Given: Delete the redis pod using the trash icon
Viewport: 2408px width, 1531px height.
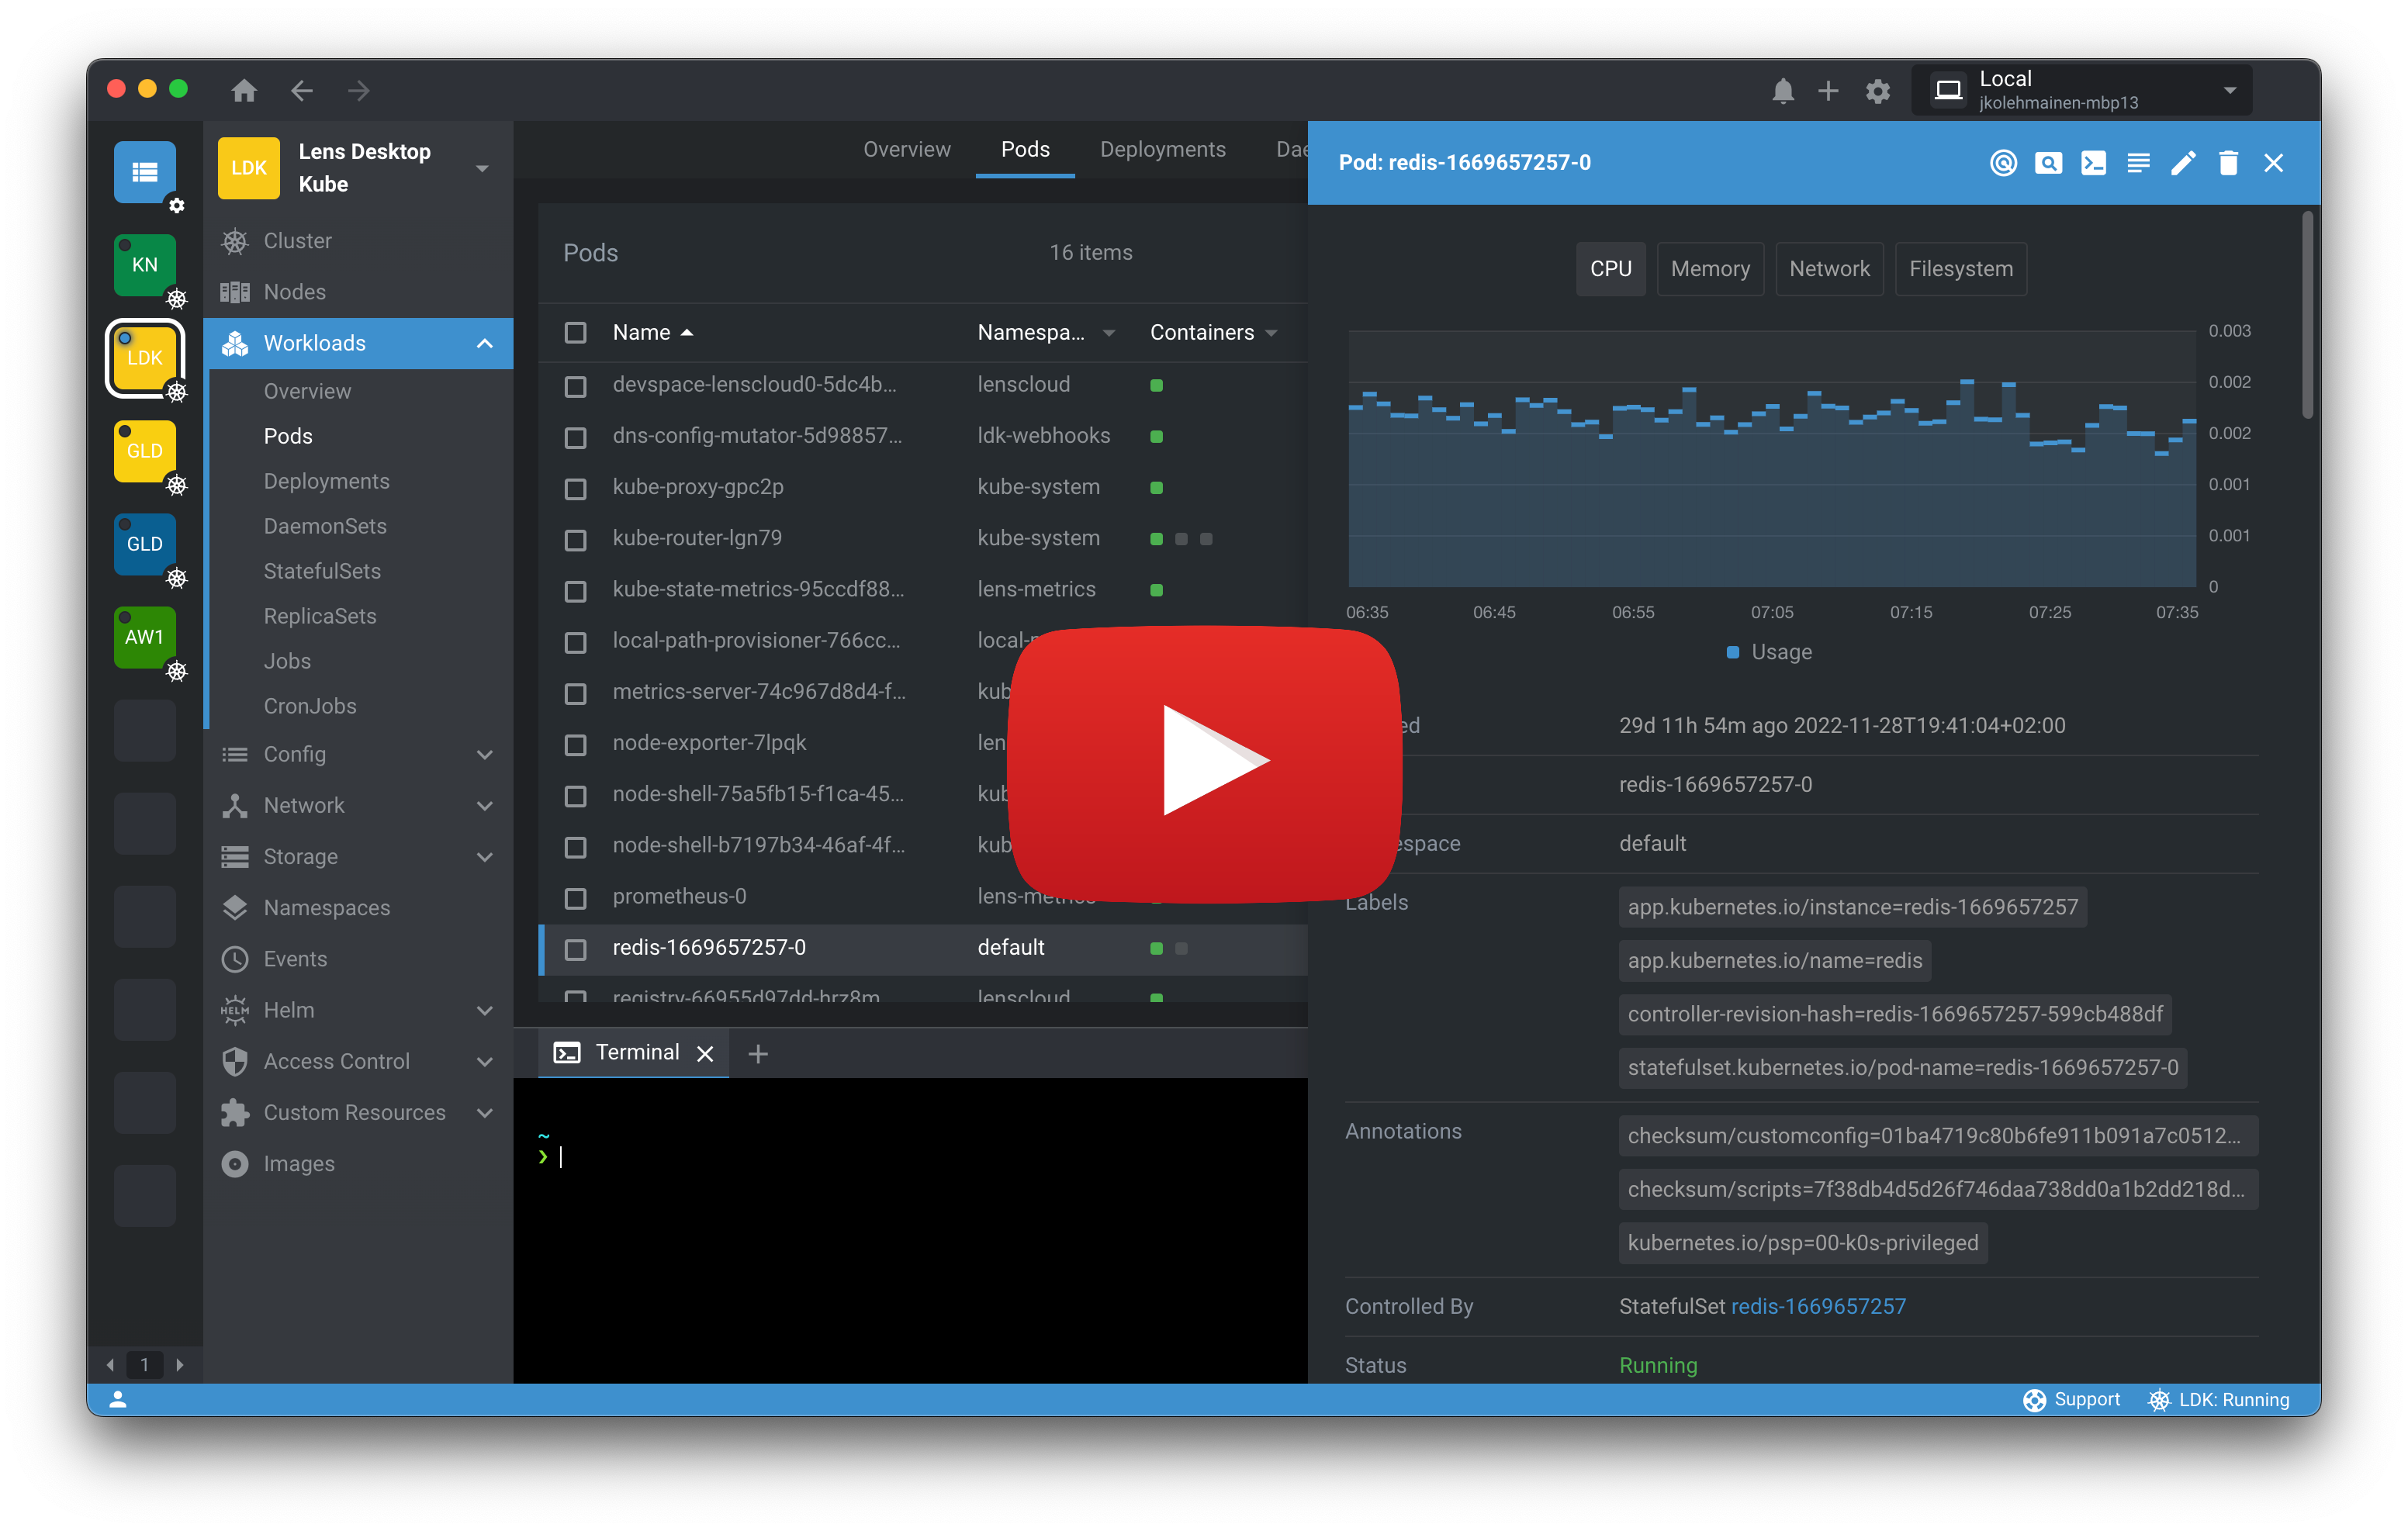Looking at the screenshot, I should coord(2228,162).
